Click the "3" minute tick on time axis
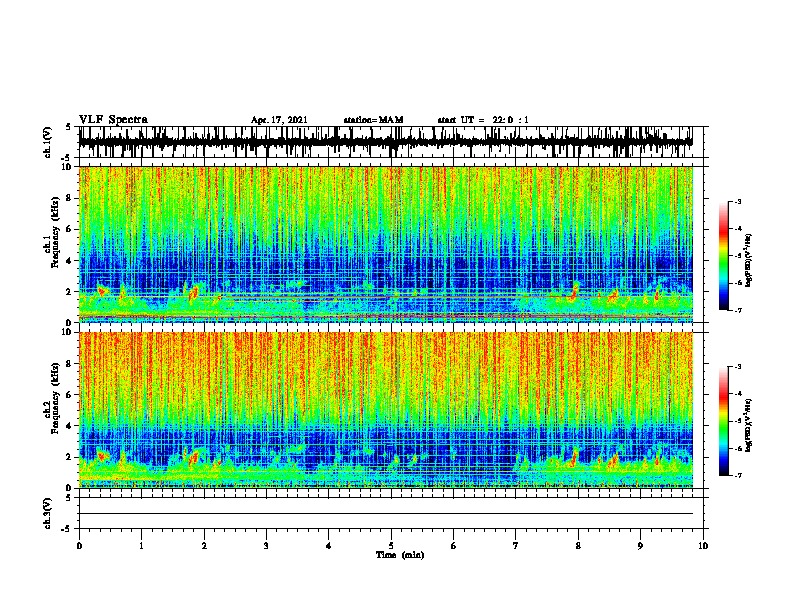This screenshot has height=612, width=792. pos(266,545)
